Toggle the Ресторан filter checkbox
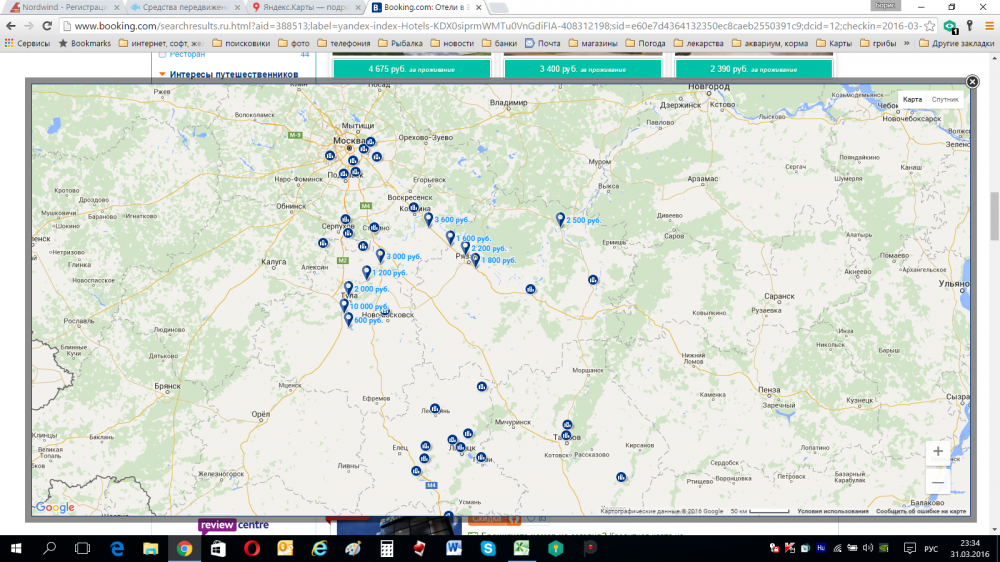Image resolution: width=1000 pixels, height=562 pixels. 162,54
